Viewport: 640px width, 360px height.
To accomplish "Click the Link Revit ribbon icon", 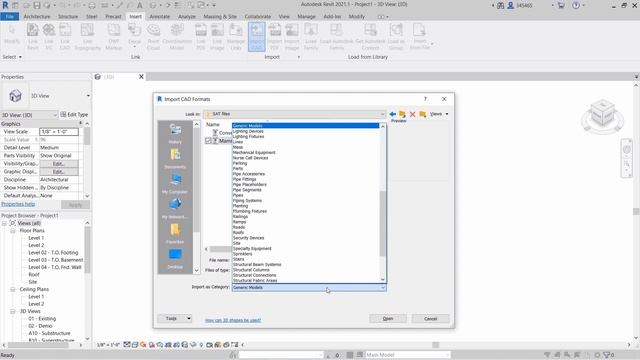I will coord(33,37).
